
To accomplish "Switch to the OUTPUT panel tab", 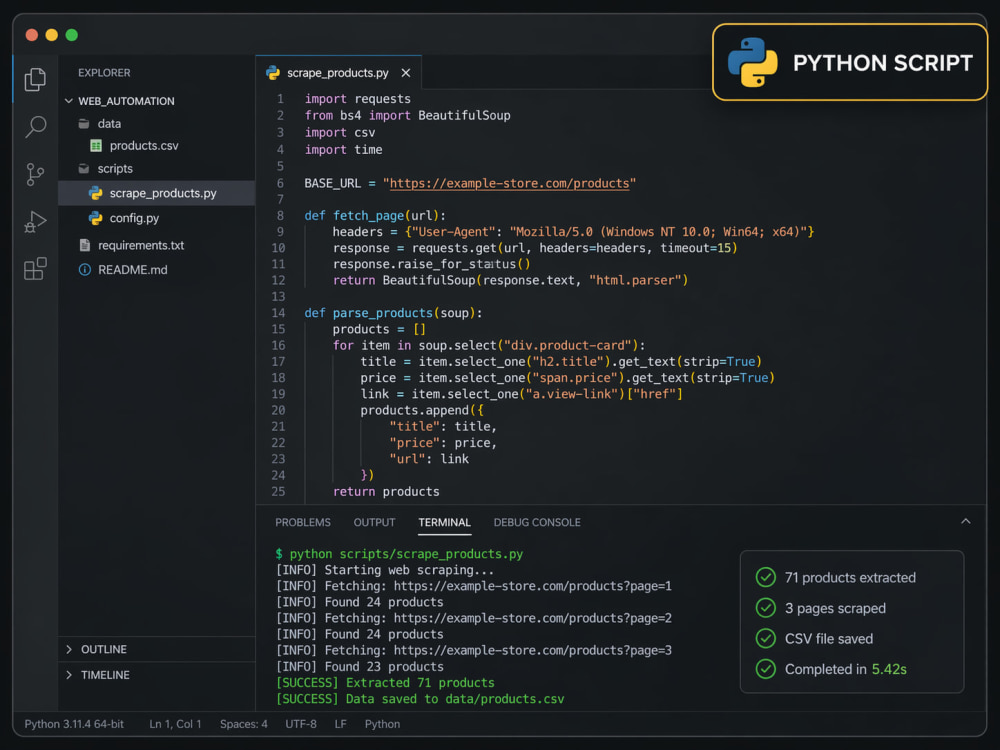I will point(374,522).
